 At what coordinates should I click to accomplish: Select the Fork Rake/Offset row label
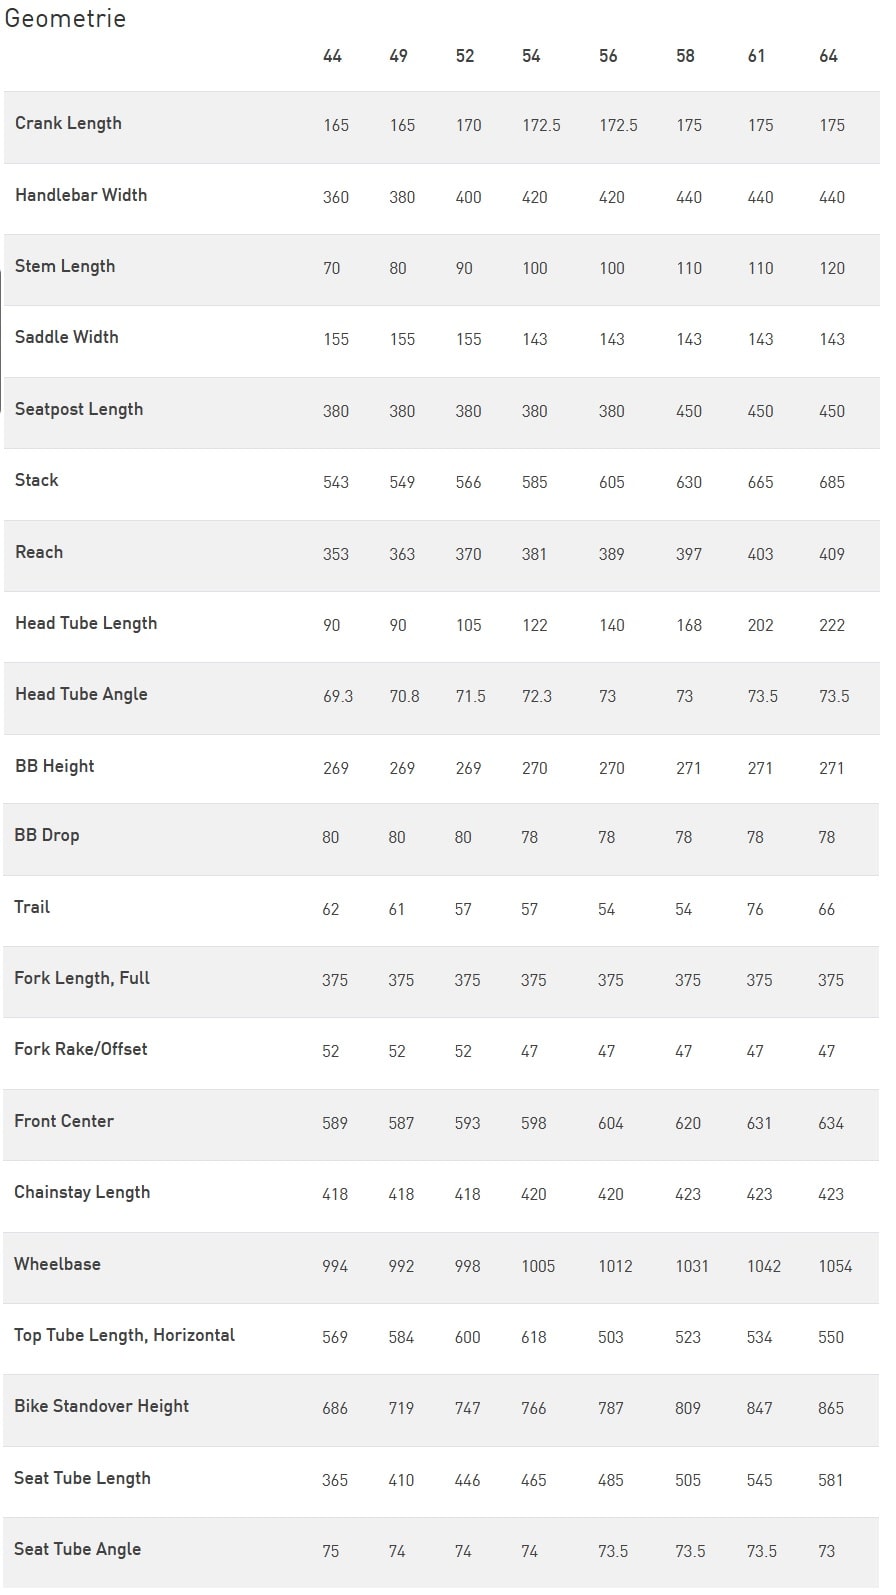[x=81, y=1049]
